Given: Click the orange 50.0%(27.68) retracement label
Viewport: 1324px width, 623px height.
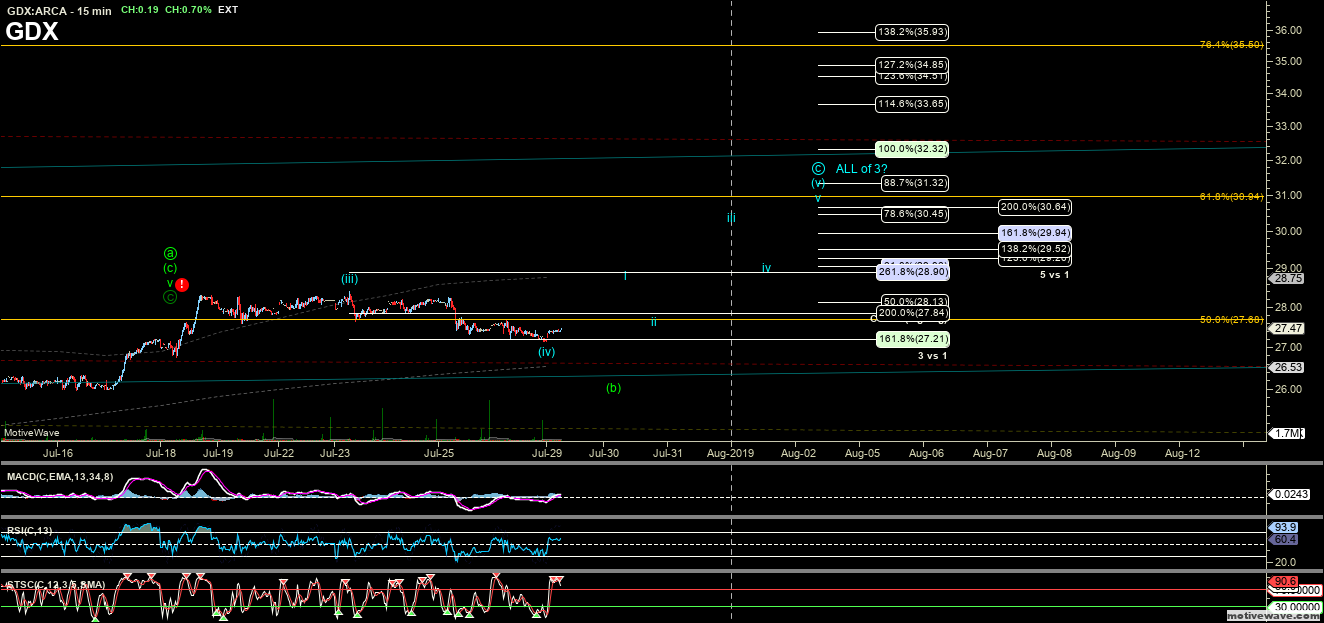Looking at the screenshot, I should pyautogui.click(x=1232, y=320).
